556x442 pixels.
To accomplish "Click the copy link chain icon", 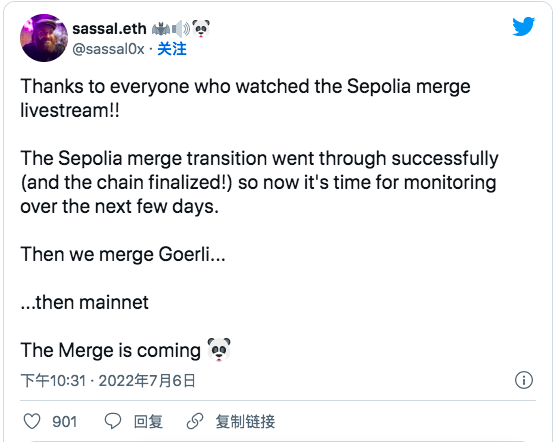I will point(195,421).
